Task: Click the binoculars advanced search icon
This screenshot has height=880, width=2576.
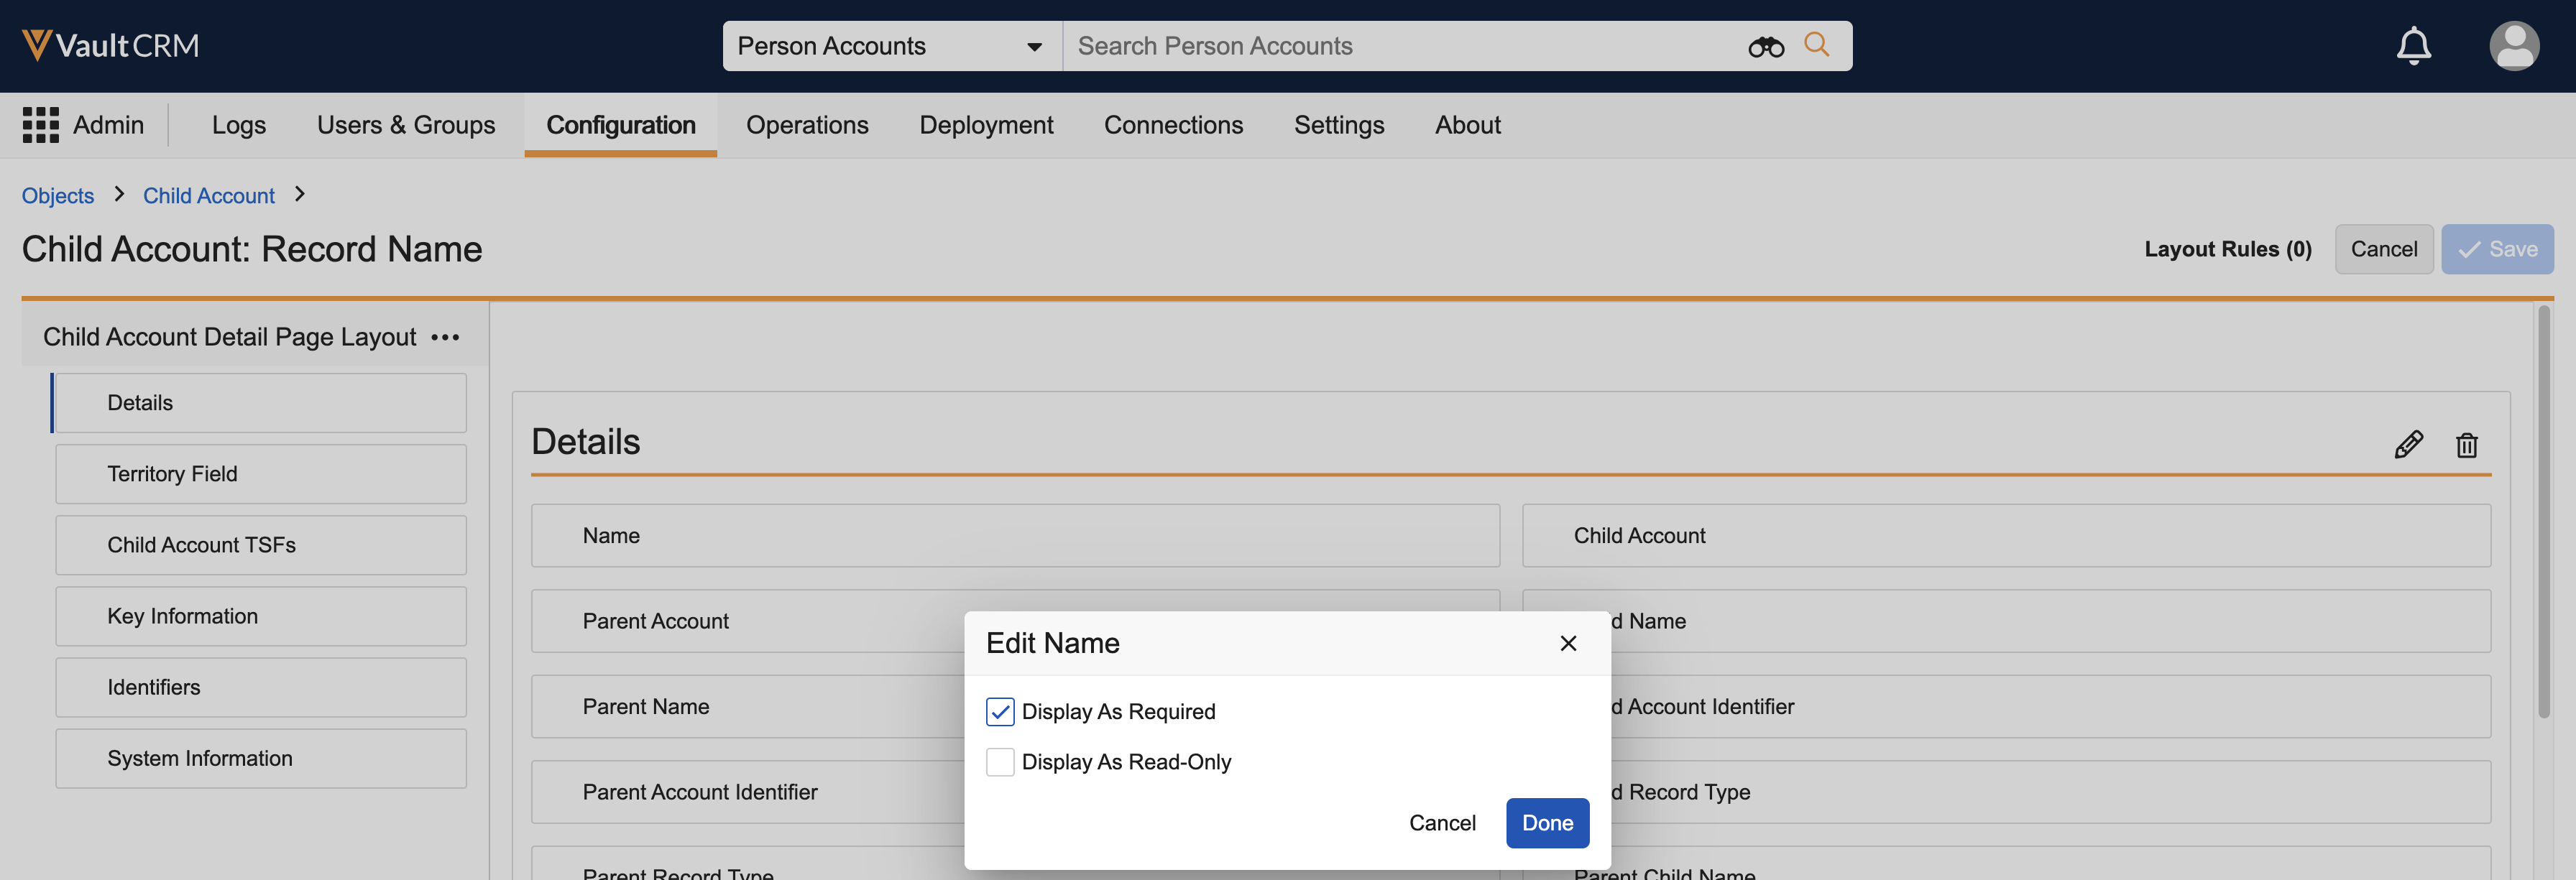Action: point(1765,47)
